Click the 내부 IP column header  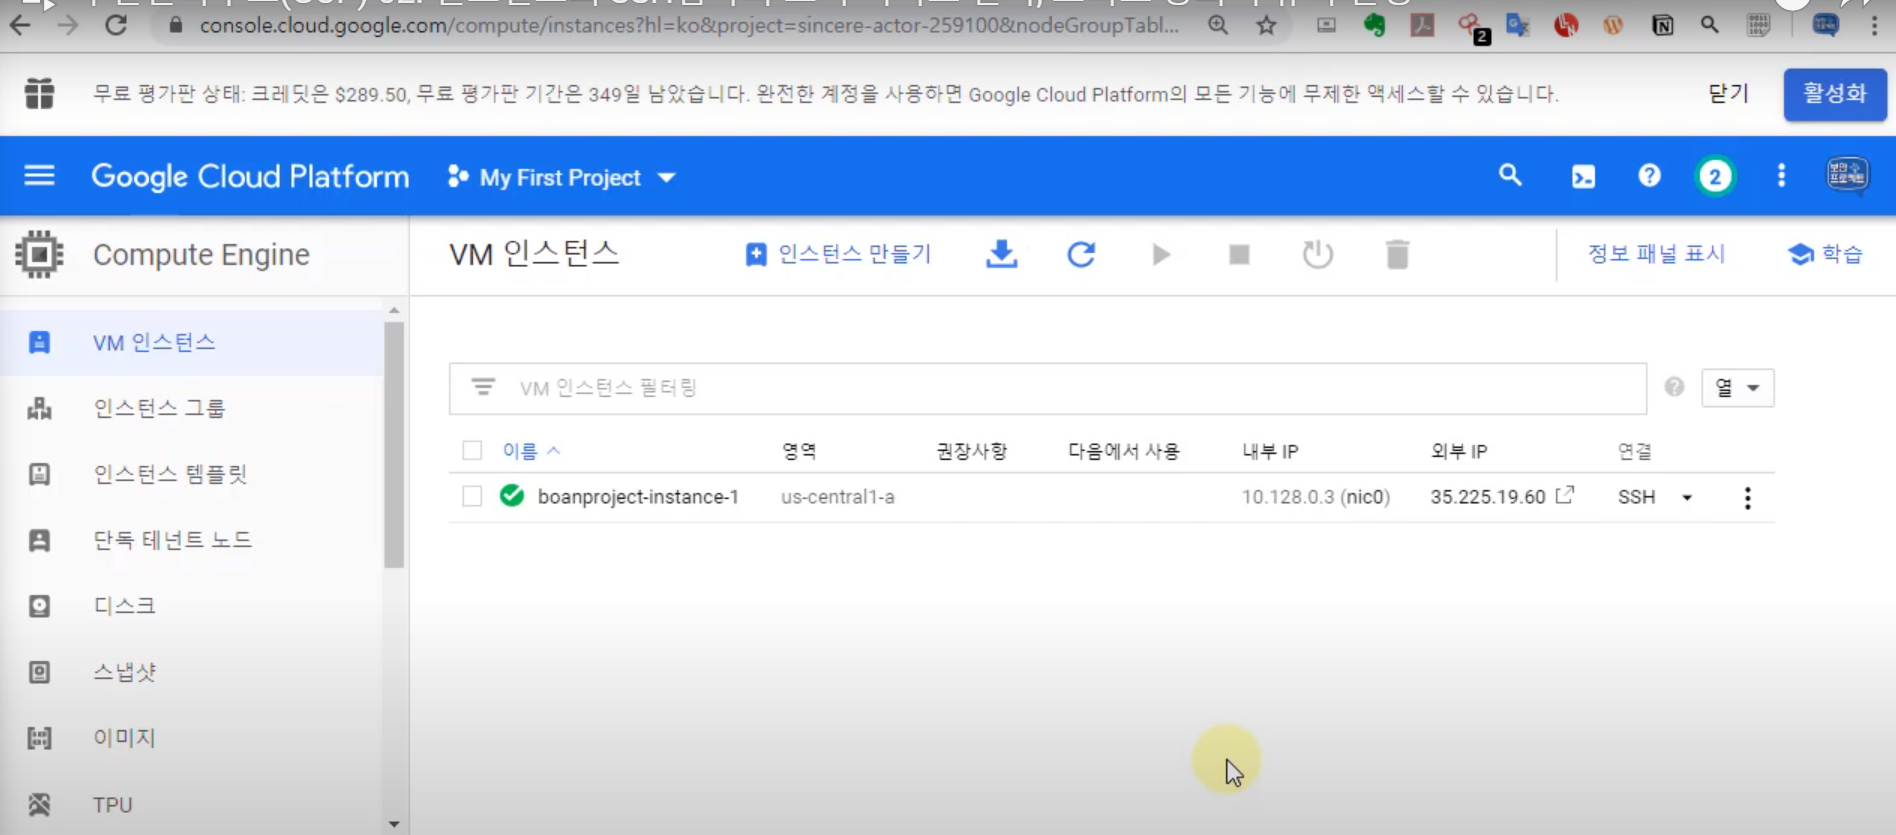pyautogui.click(x=1270, y=451)
